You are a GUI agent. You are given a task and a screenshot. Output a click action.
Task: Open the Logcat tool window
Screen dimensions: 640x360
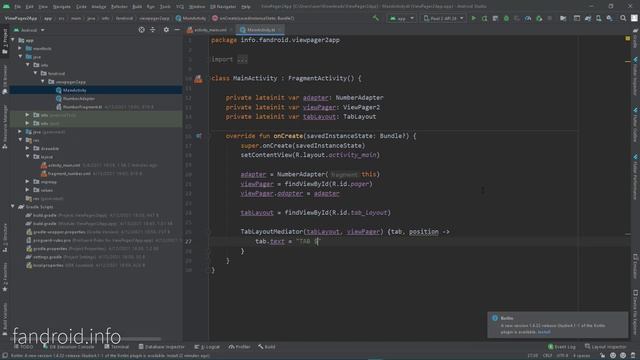[x=207, y=347]
